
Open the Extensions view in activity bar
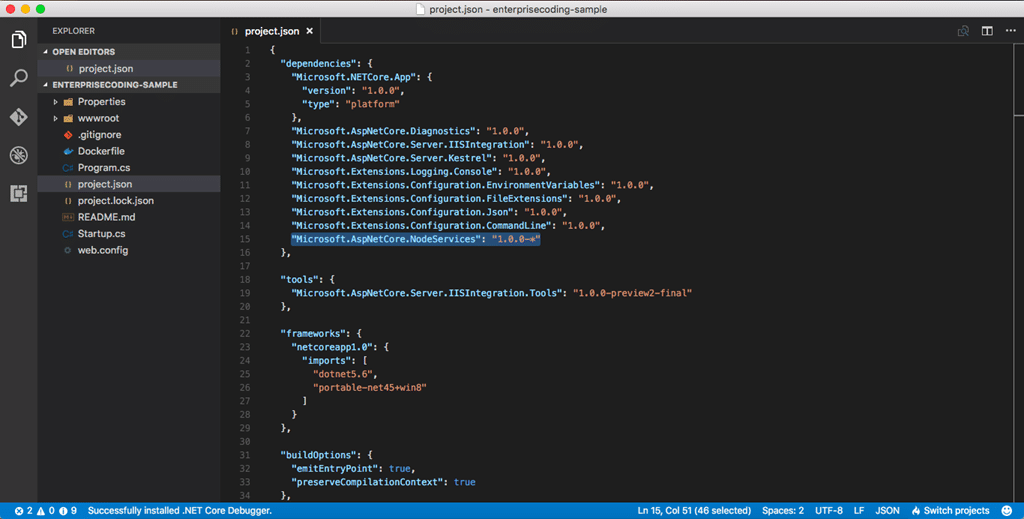click(x=18, y=193)
